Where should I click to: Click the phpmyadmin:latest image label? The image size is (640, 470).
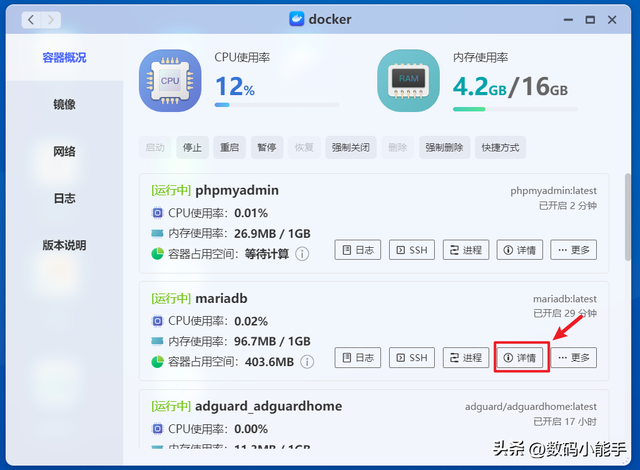coord(553,191)
